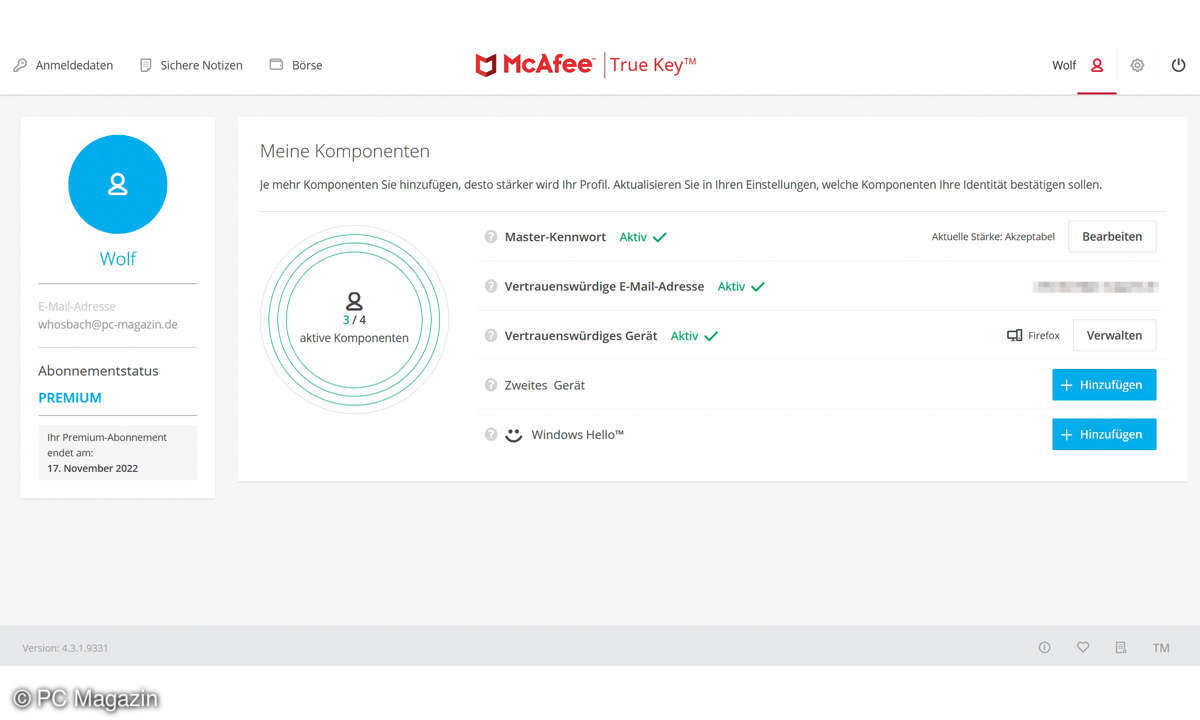
Task: Click the Meine Komponenten heading
Action: pyautogui.click(x=345, y=151)
